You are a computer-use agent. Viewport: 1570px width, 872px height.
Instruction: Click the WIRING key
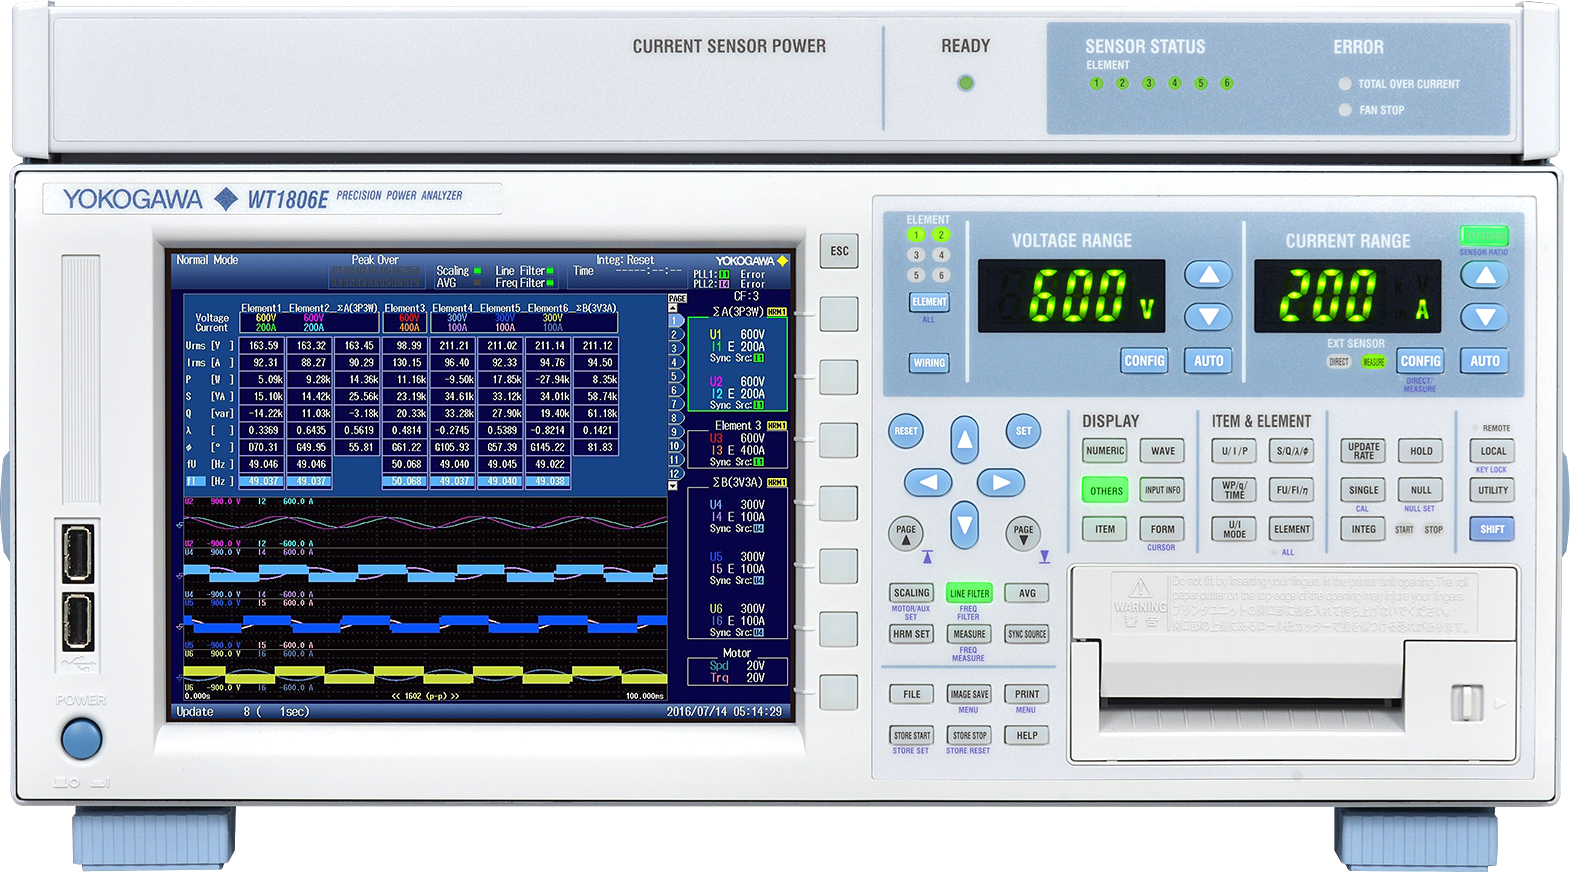[929, 363]
